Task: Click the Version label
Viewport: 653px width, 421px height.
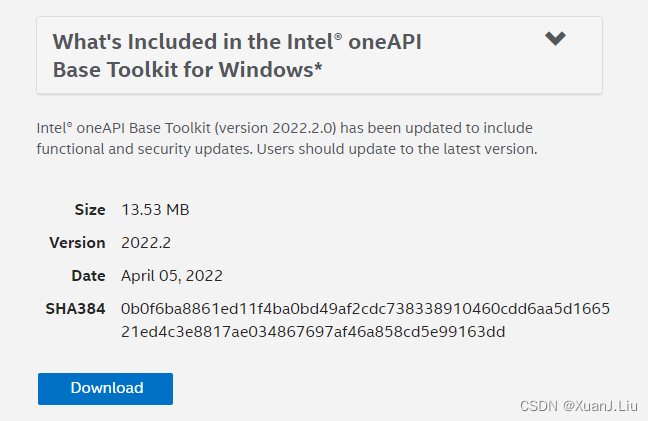Action: [77, 243]
